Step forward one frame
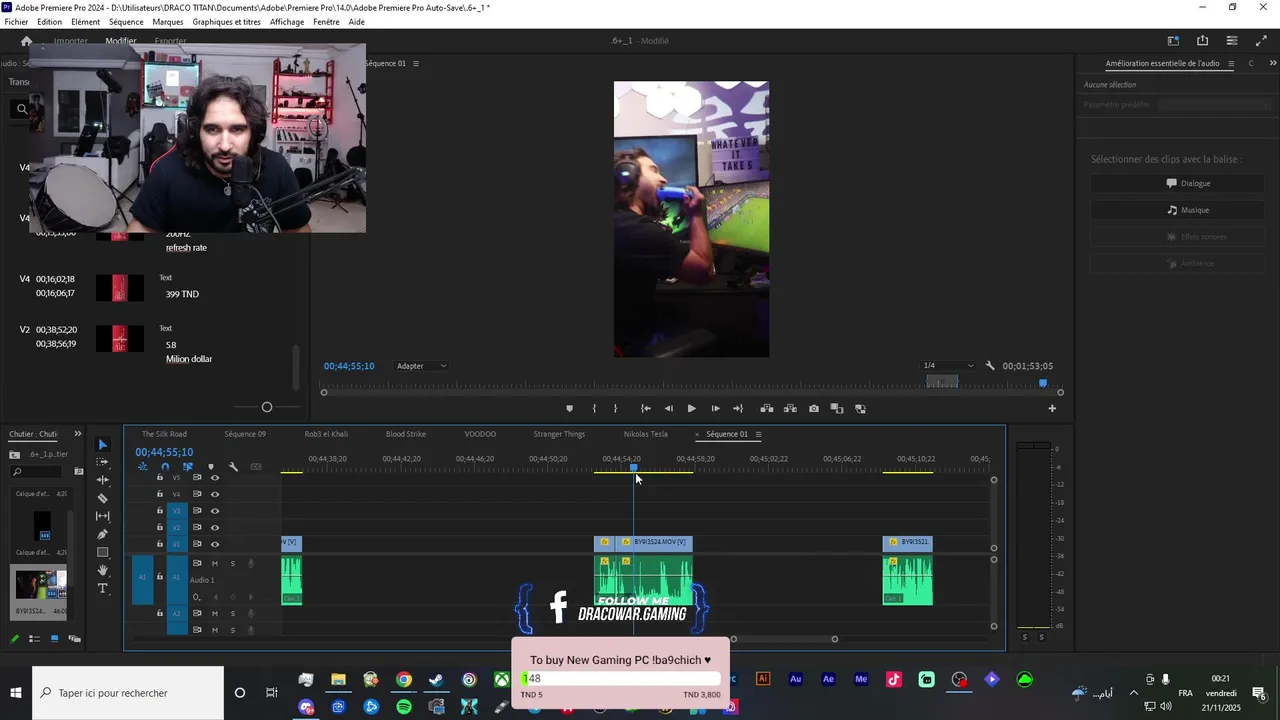 [x=715, y=408]
